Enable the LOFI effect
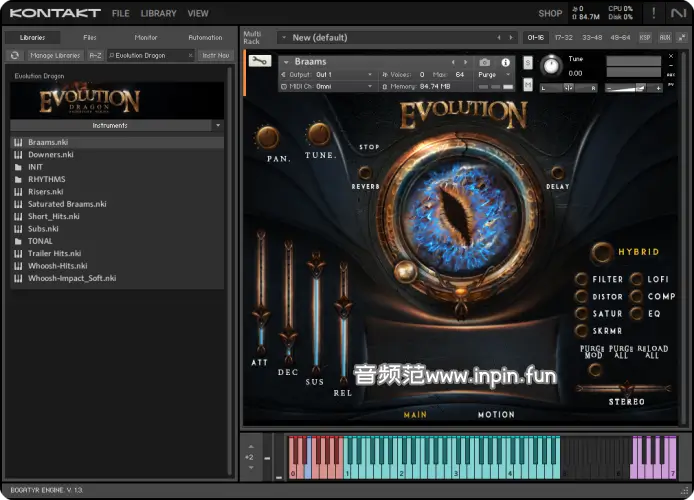 click(x=636, y=280)
